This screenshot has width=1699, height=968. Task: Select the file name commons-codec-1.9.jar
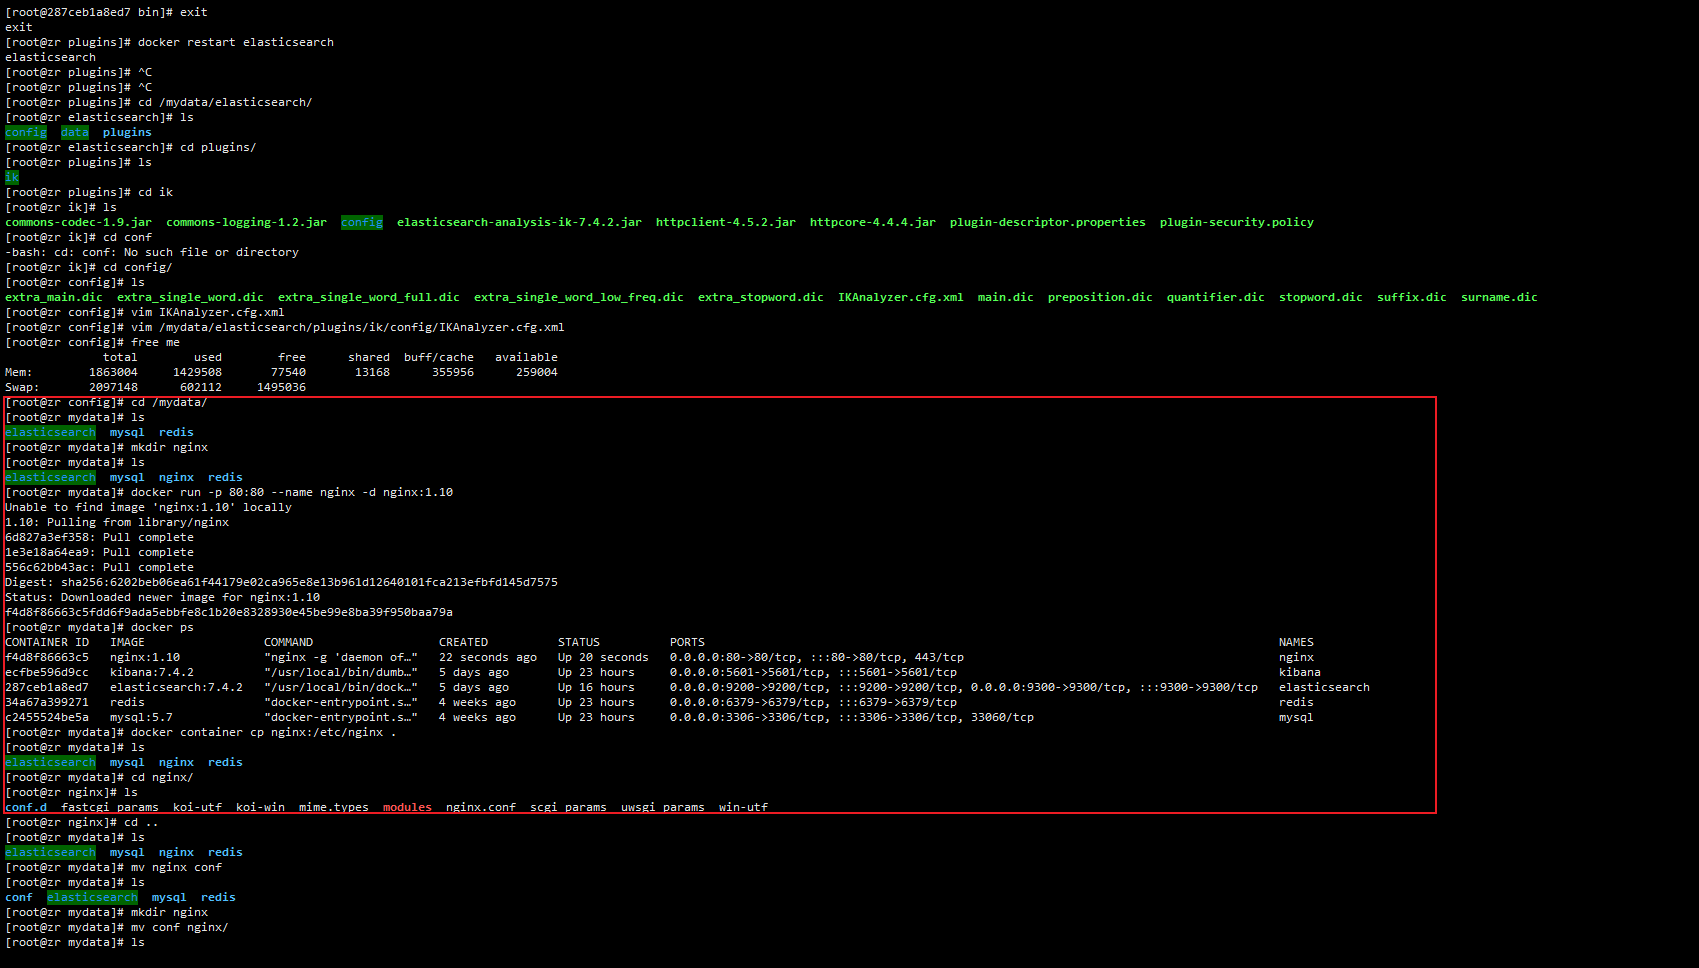pyautogui.click(x=79, y=222)
